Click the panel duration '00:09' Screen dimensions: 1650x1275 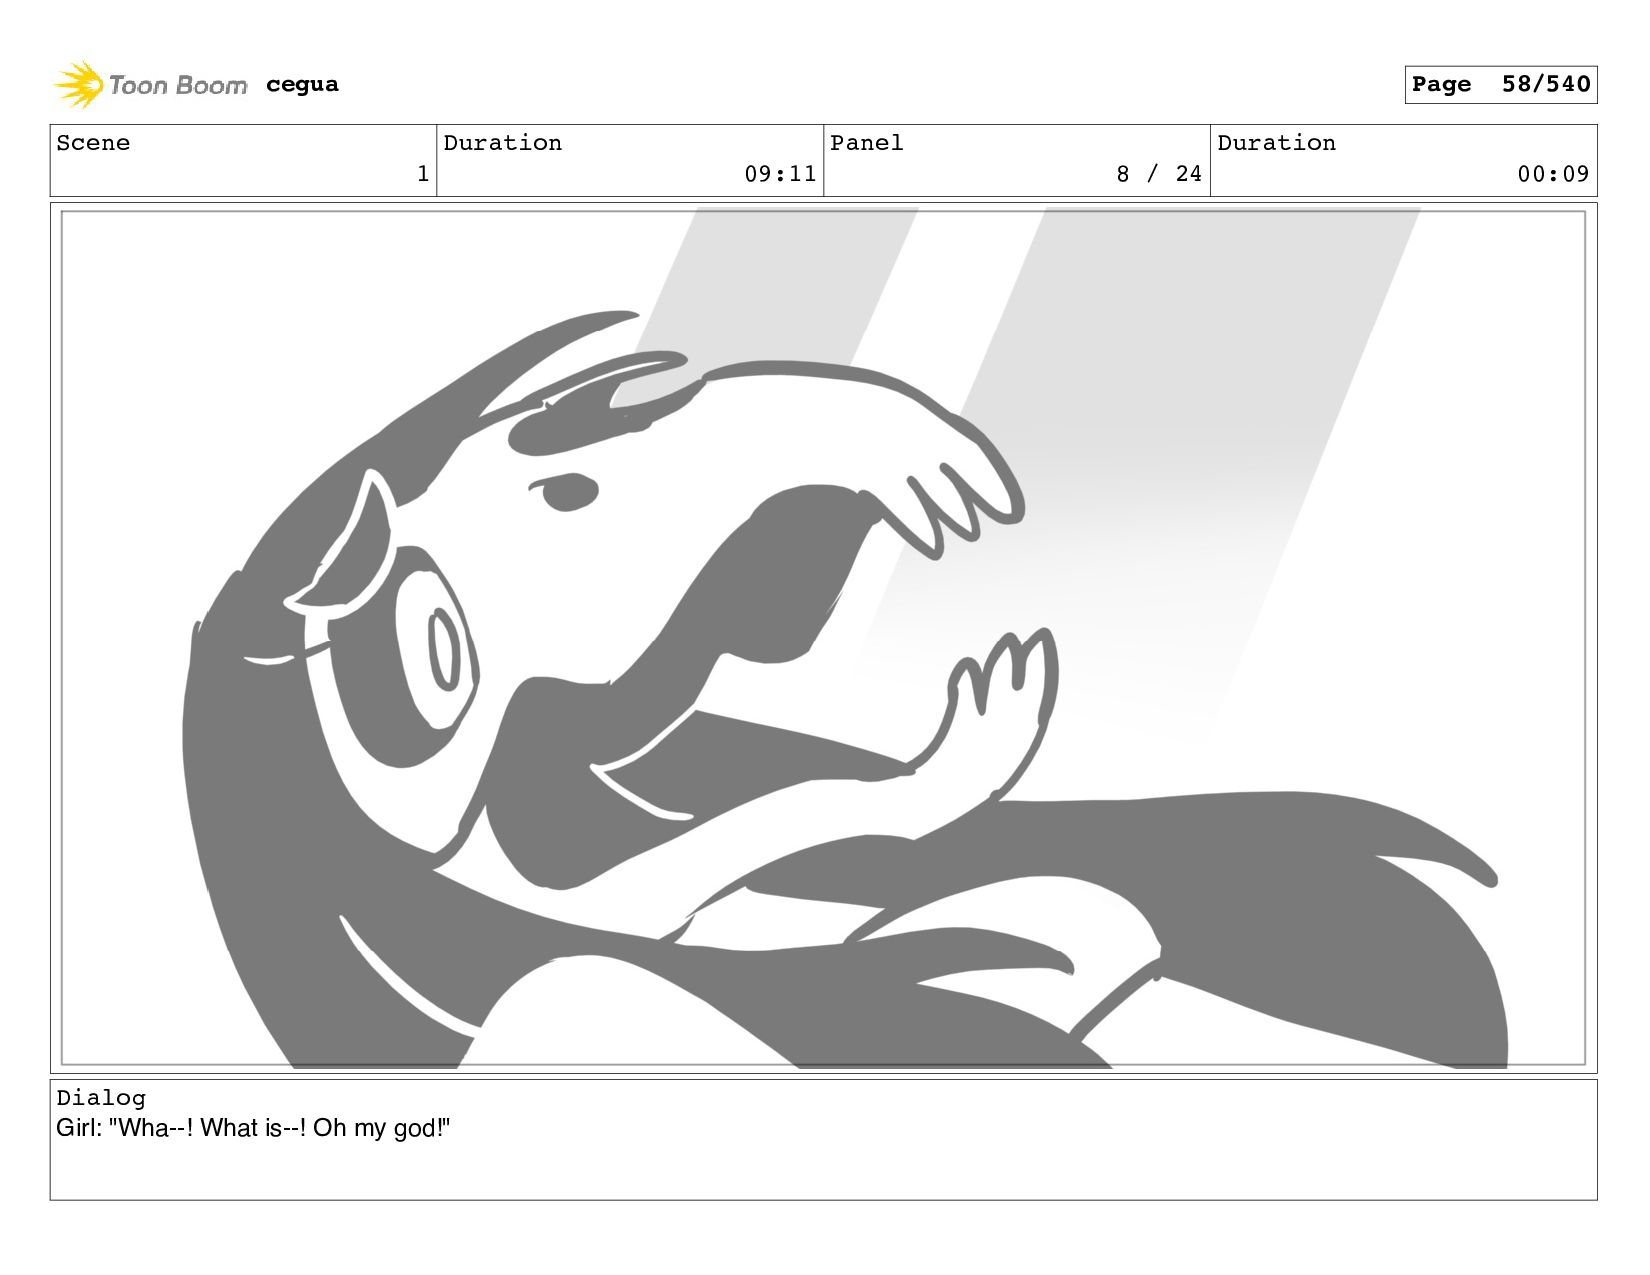pos(1553,174)
